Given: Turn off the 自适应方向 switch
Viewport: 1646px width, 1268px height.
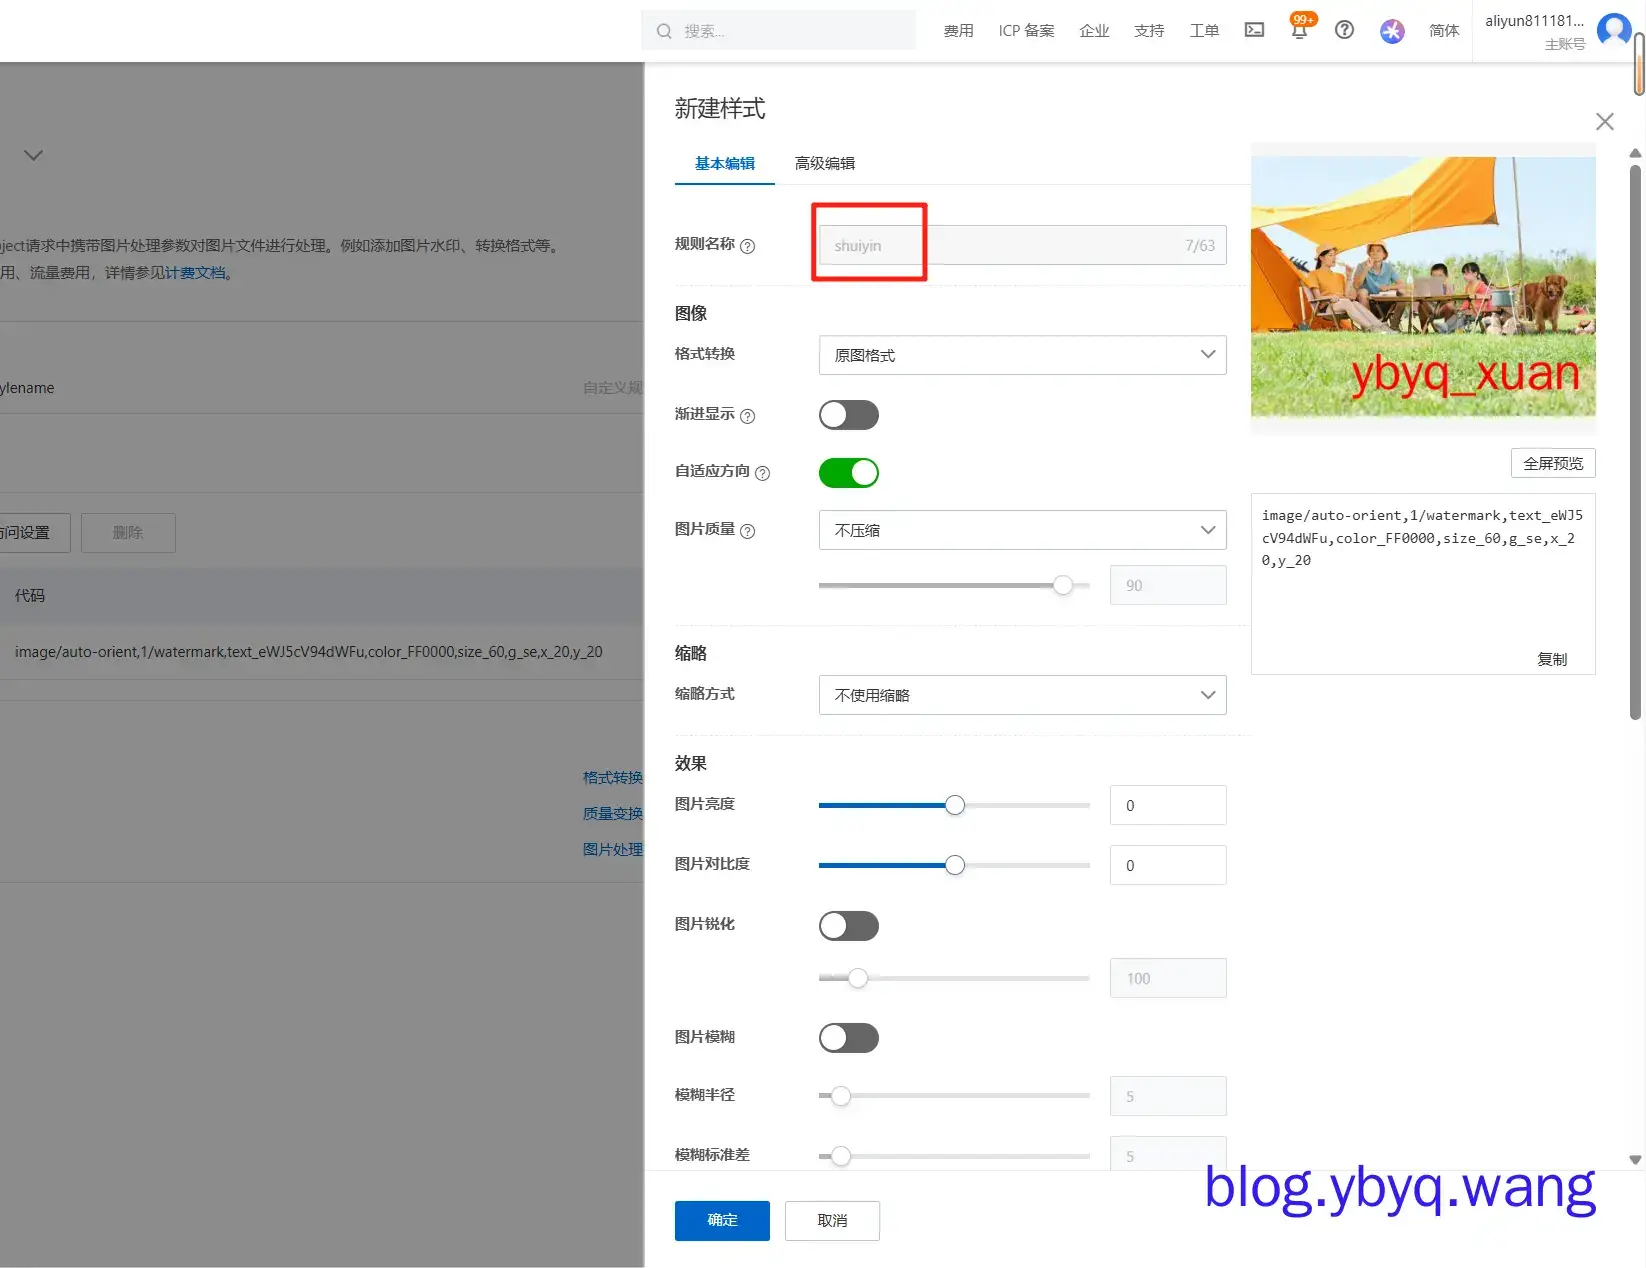Looking at the screenshot, I should click(x=848, y=473).
